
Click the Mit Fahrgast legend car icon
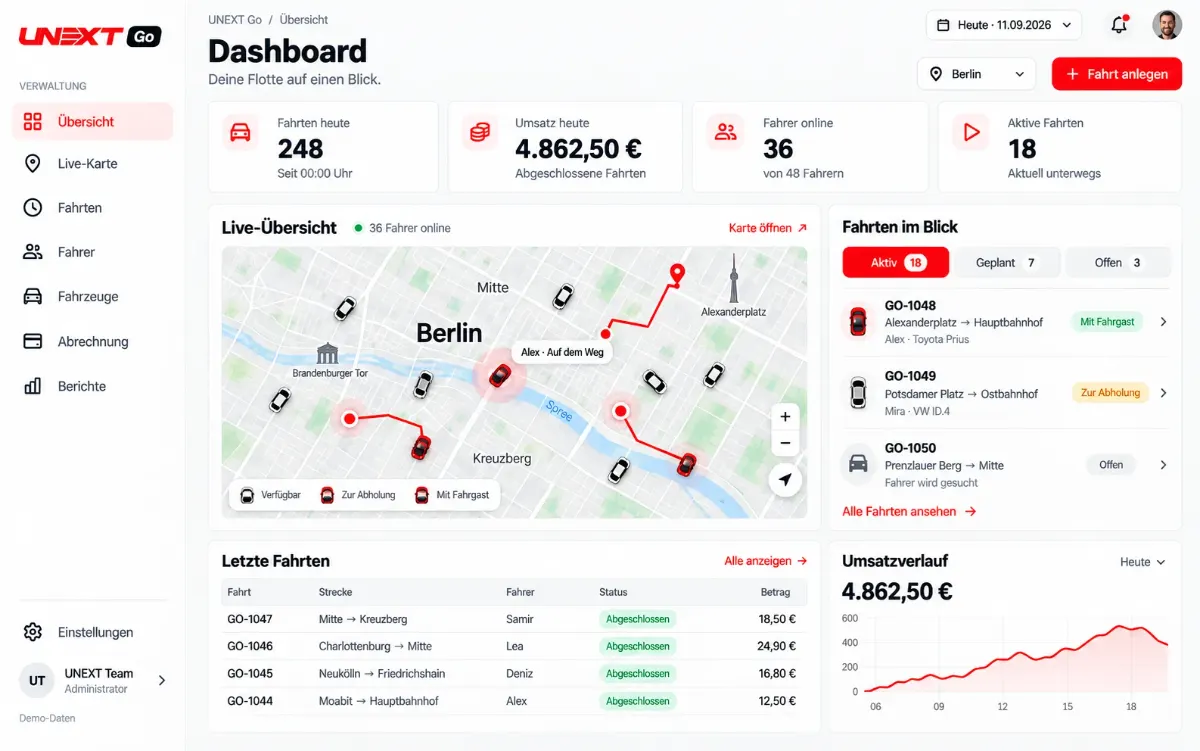pyautogui.click(x=422, y=495)
